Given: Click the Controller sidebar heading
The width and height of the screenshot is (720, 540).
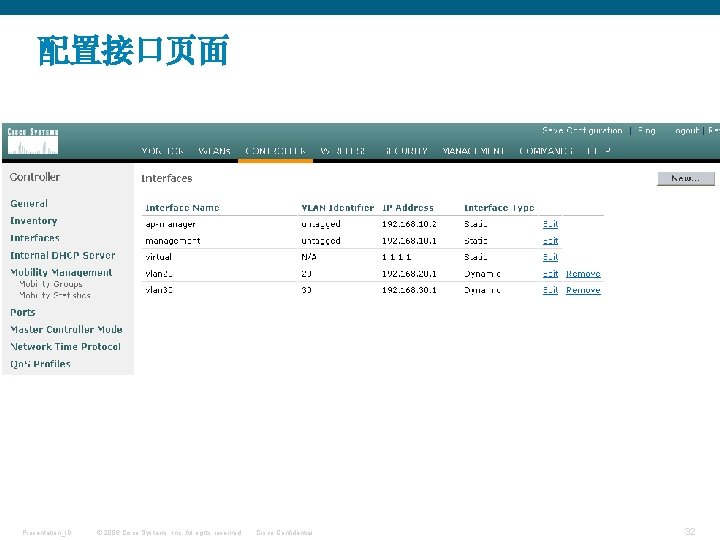Looking at the screenshot, I should [x=35, y=177].
